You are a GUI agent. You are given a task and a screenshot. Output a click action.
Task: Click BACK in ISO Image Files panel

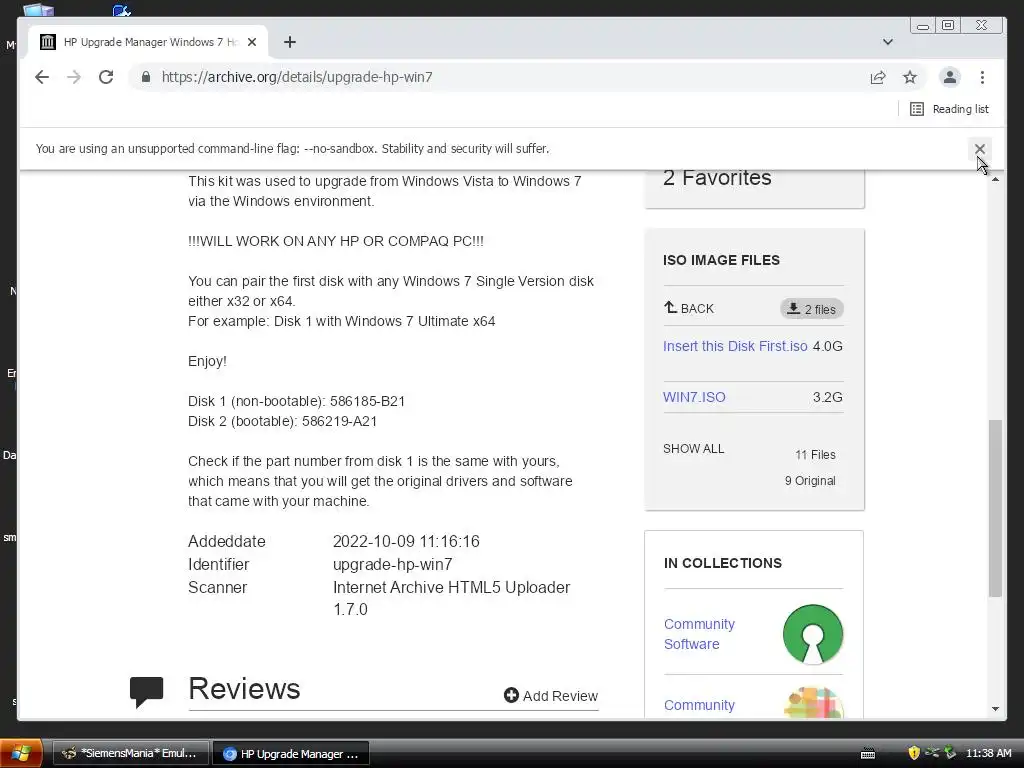[689, 308]
